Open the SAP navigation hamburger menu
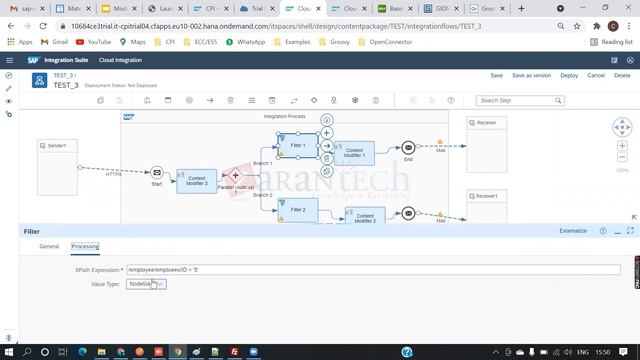Viewport: 640px width, 360px height. pos(9,60)
